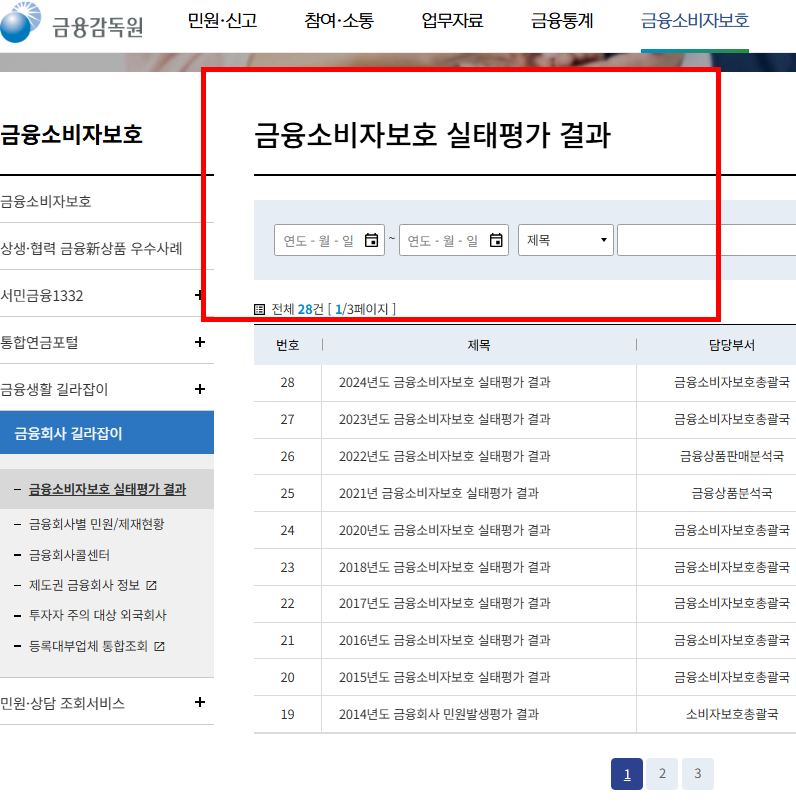The height and width of the screenshot is (804, 796).
Task: Open 제도권 금융회사 정보 submenu link
Action: tap(84, 585)
